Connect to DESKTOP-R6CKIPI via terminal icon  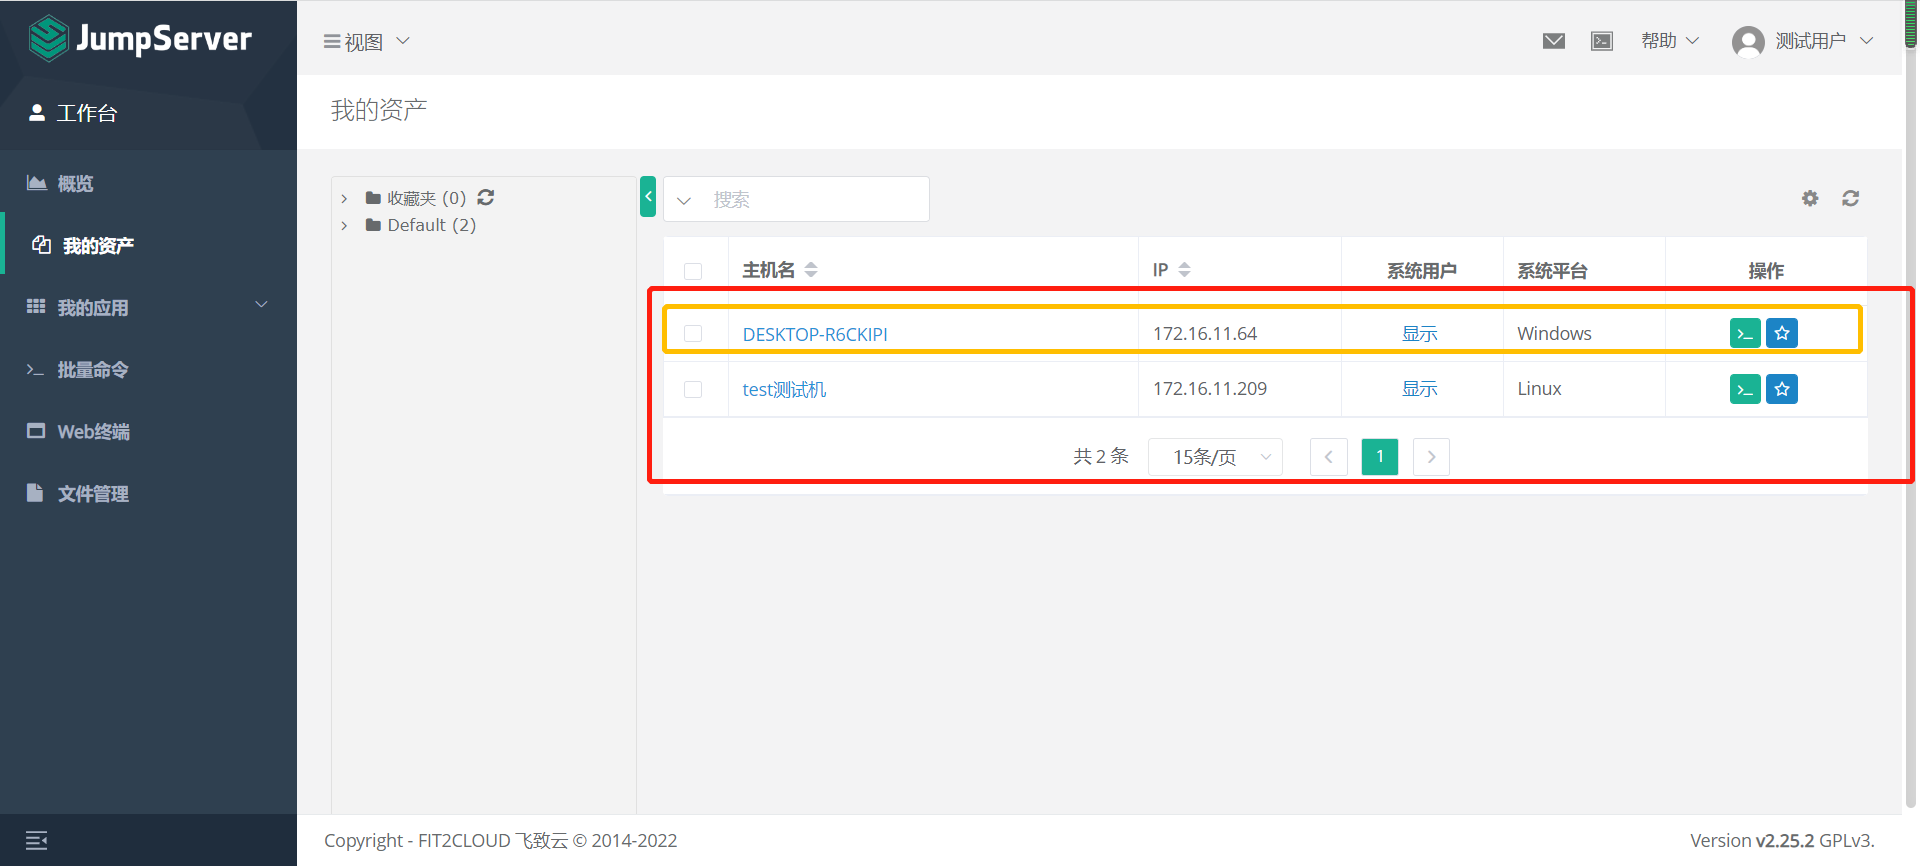[1745, 333]
